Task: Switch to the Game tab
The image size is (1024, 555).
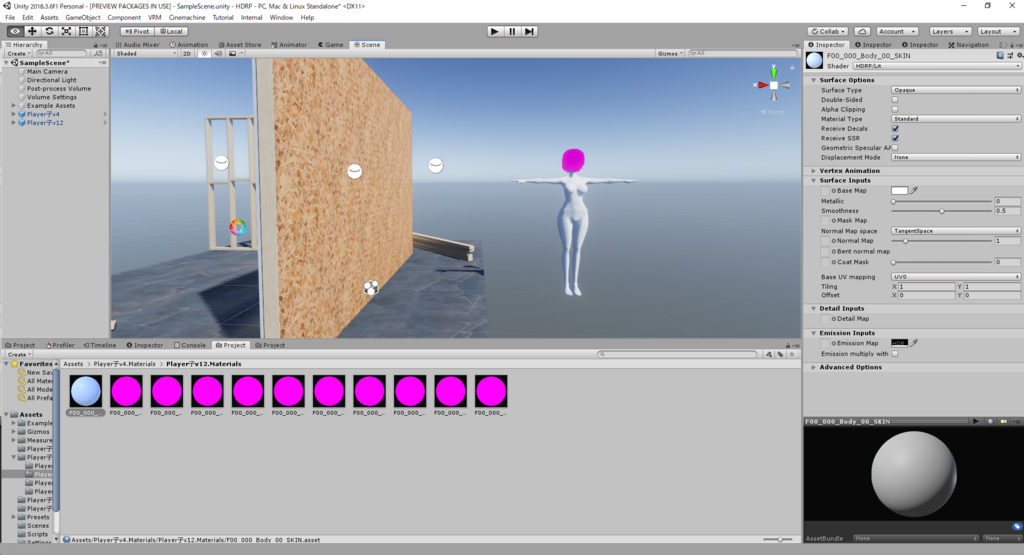Action: click(x=330, y=45)
